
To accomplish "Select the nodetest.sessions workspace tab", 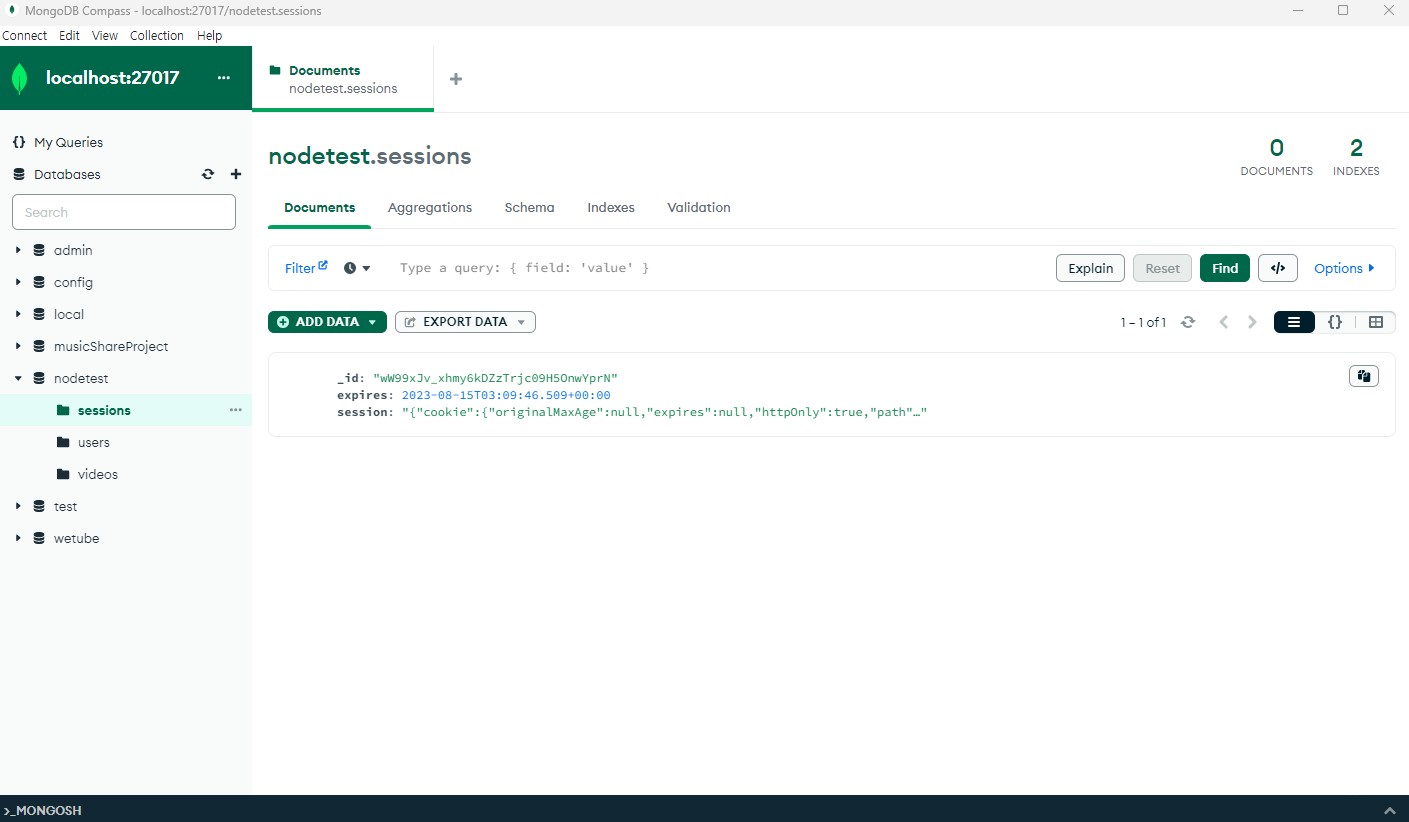I will [x=343, y=79].
